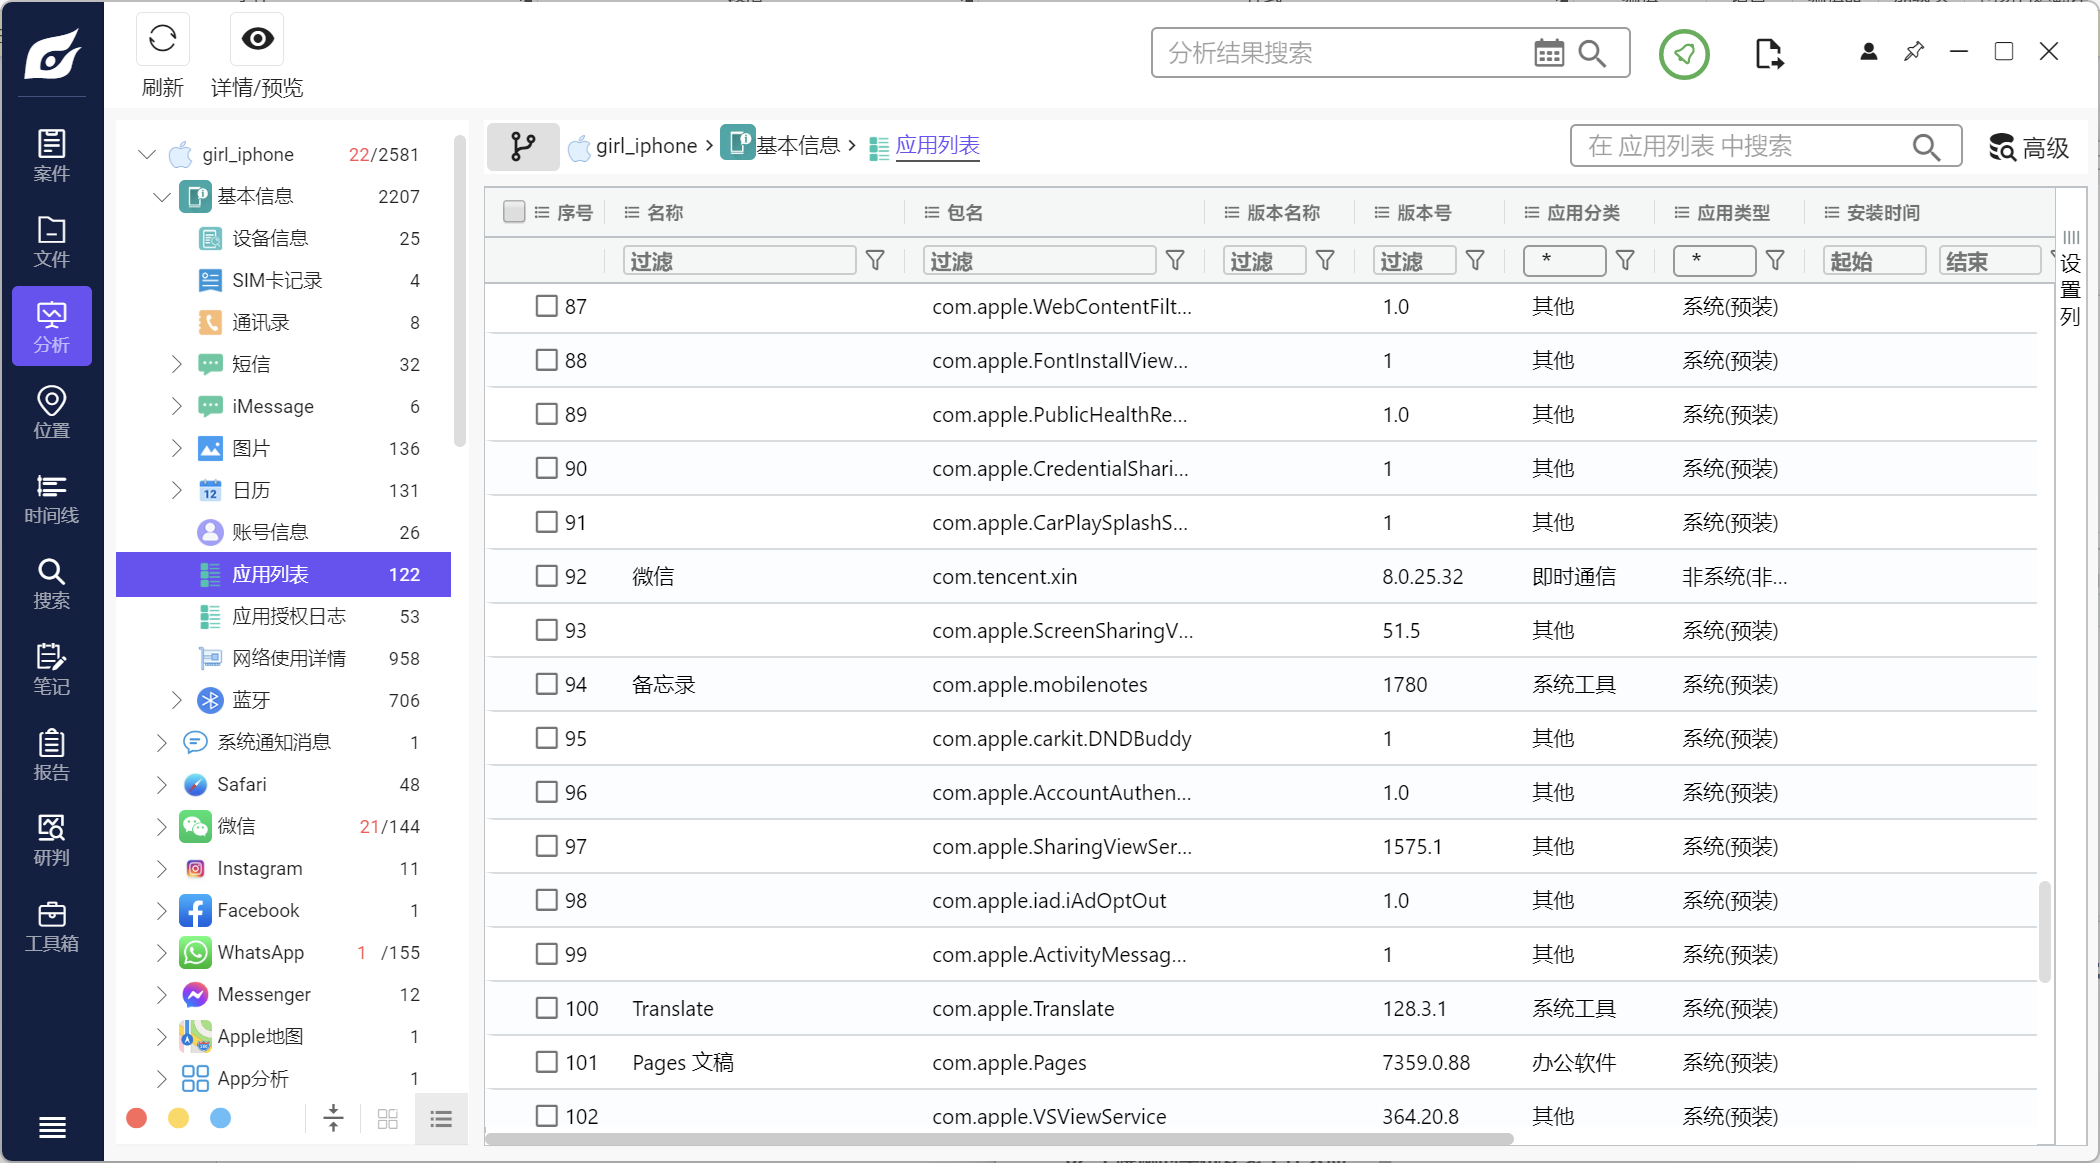Check the box for row 87

tap(546, 306)
